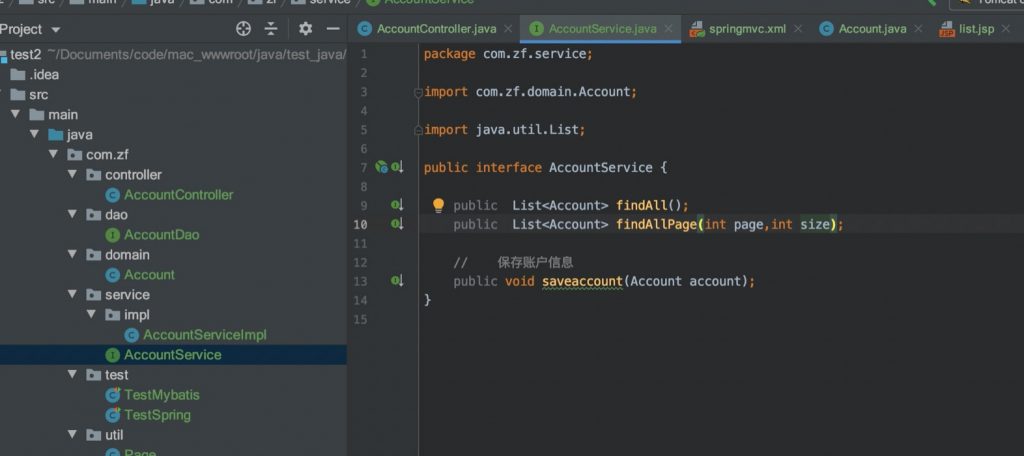Select AccountService in project tree

(172, 355)
